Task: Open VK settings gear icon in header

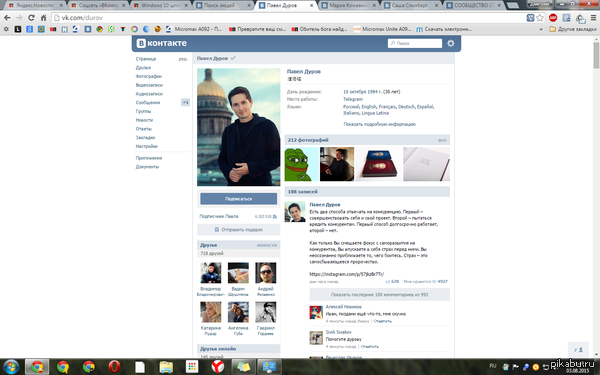Action: click(x=451, y=43)
